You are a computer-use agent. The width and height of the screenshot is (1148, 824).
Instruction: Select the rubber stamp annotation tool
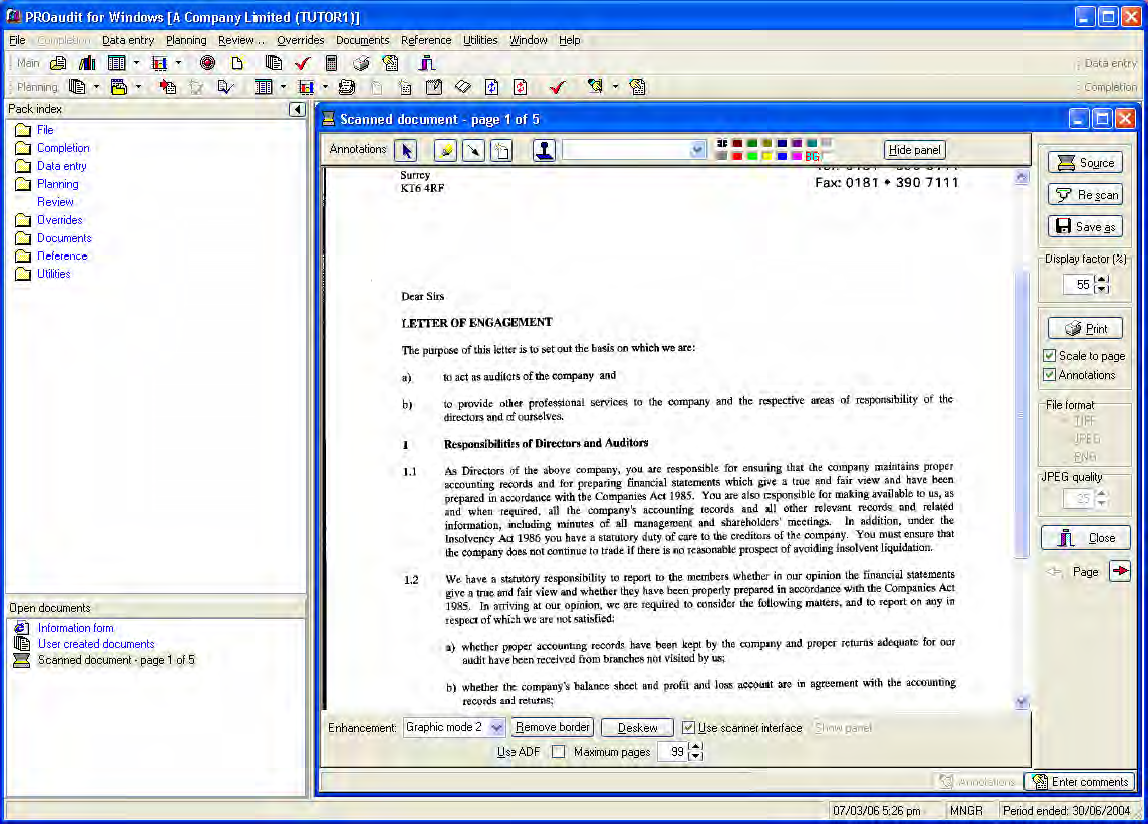coord(544,150)
